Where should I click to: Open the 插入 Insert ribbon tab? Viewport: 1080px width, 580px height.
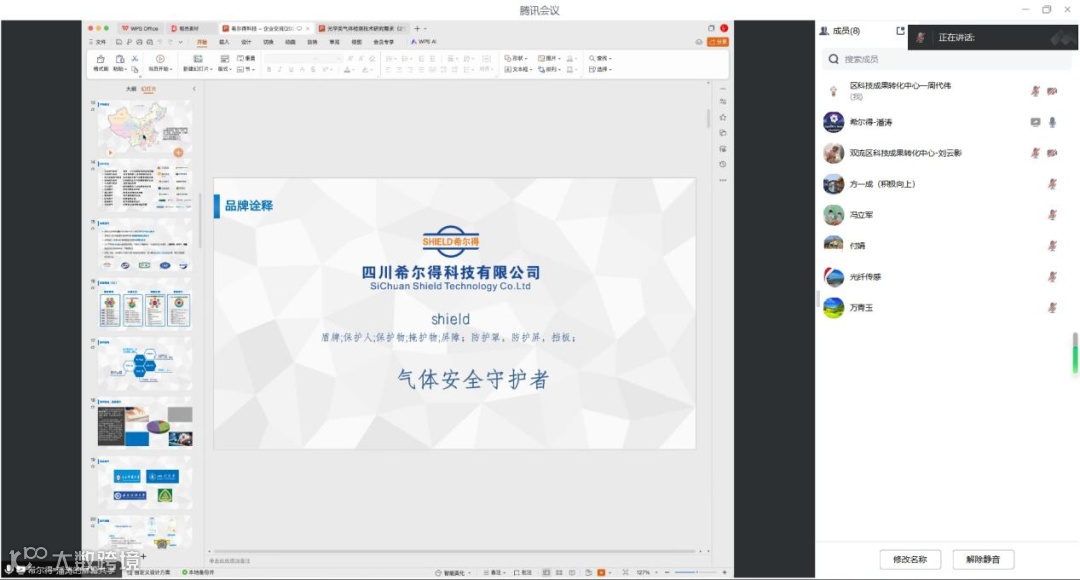coord(224,42)
